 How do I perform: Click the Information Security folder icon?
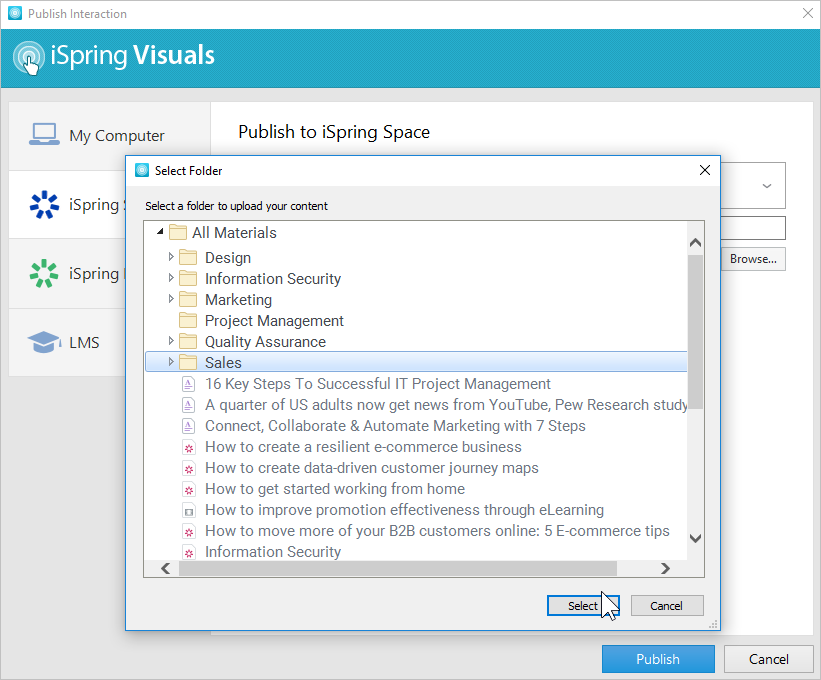point(188,278)
